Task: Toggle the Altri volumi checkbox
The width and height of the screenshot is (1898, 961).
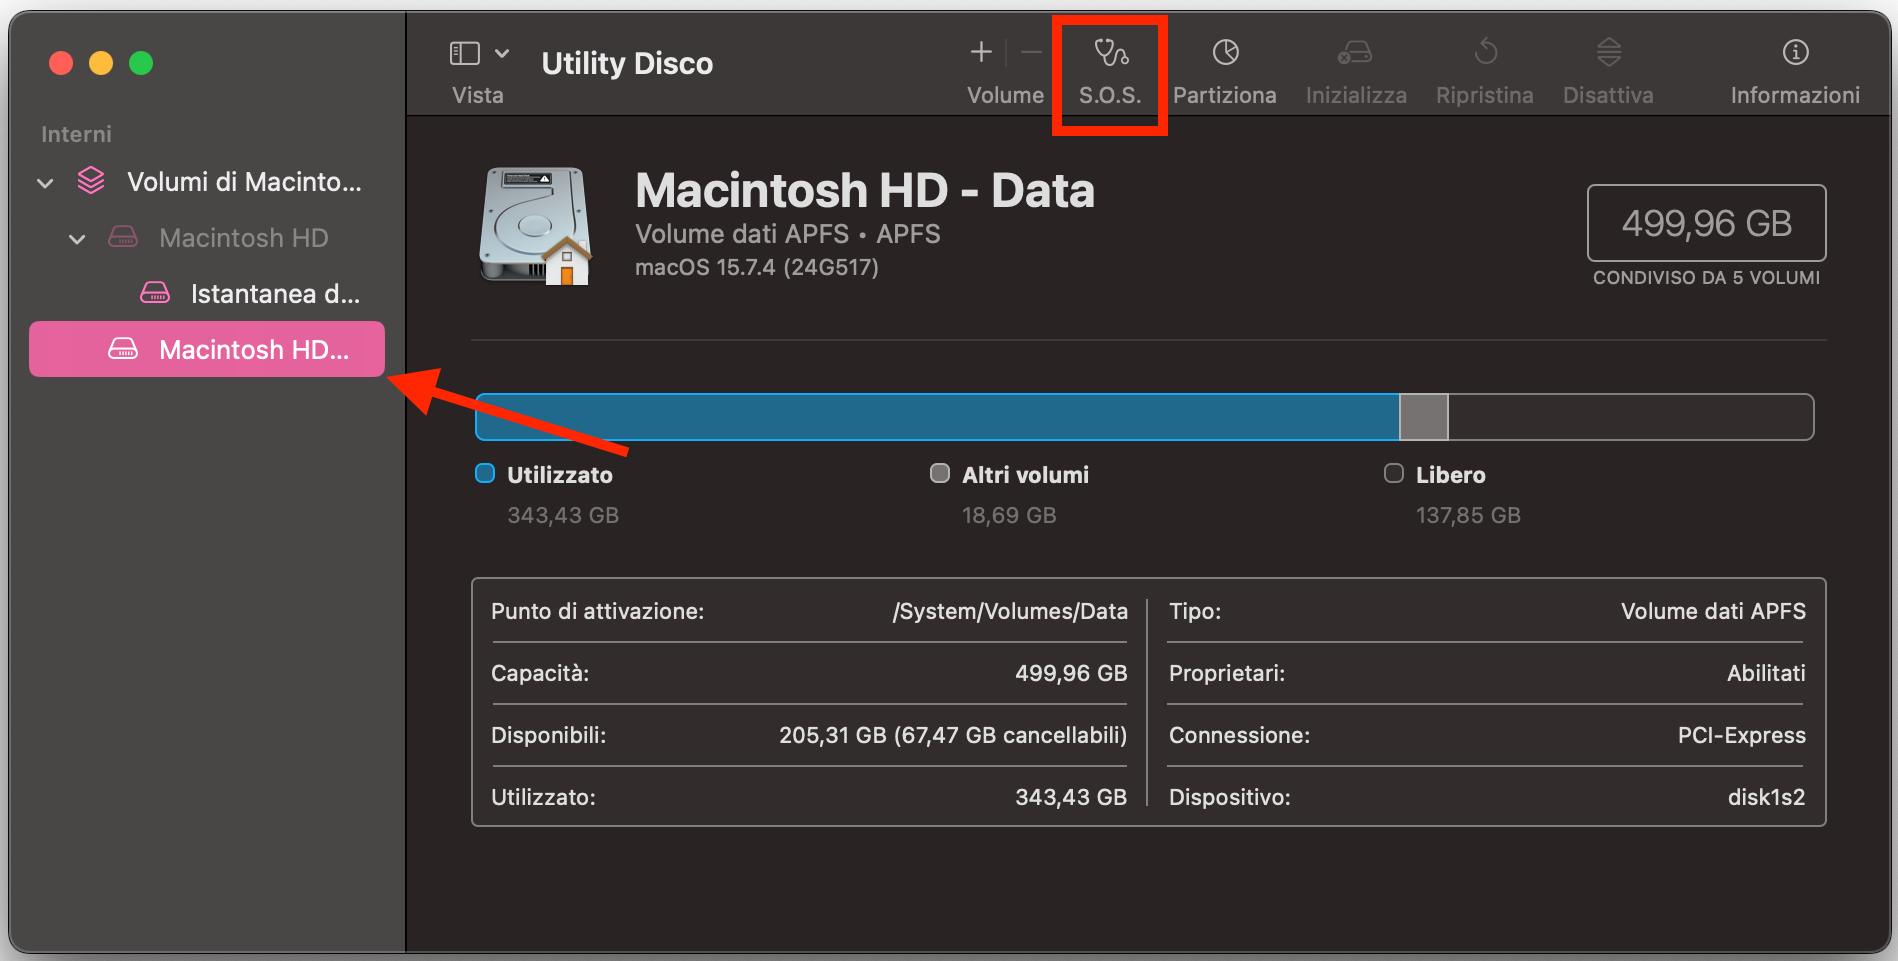Action: [939, 473]
